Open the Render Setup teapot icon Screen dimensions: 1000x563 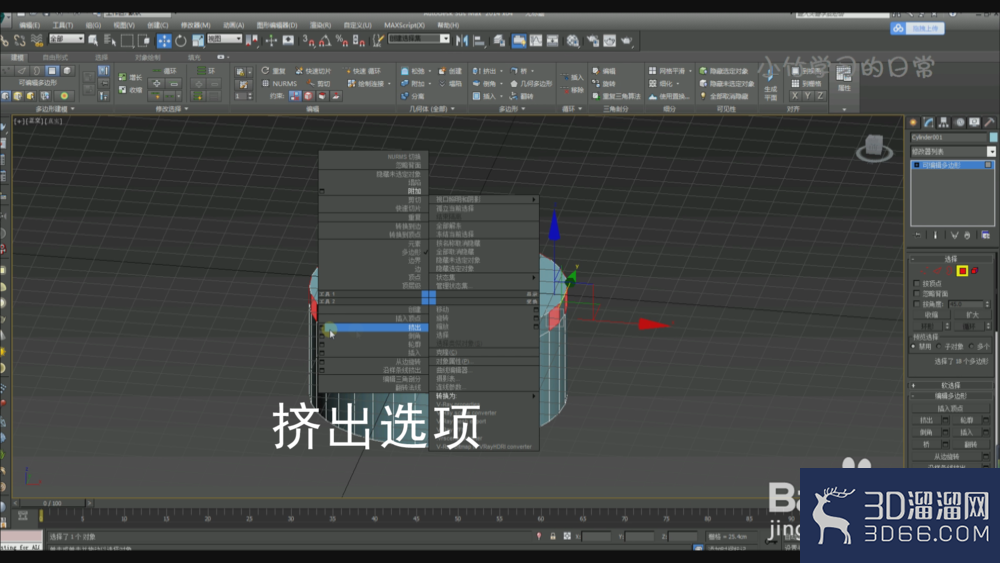[593, 41]
